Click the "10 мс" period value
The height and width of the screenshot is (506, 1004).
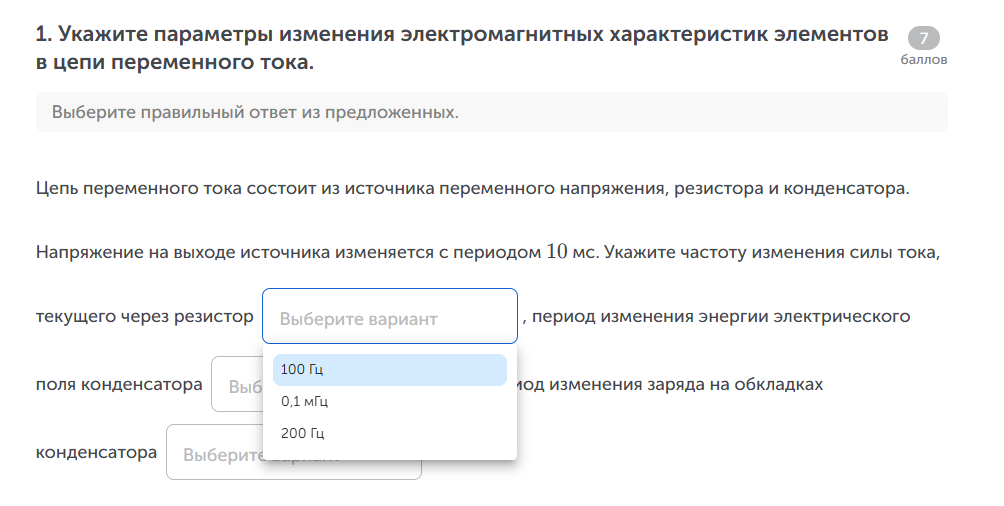(570, 252)
